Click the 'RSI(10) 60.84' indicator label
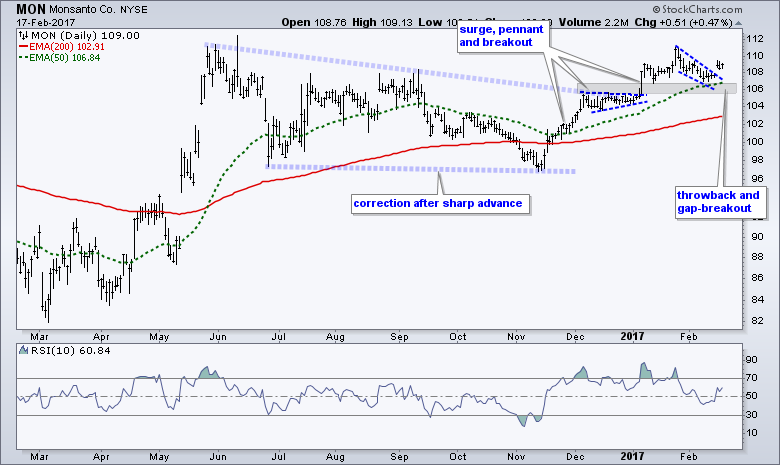 click(x=71, y=351)
